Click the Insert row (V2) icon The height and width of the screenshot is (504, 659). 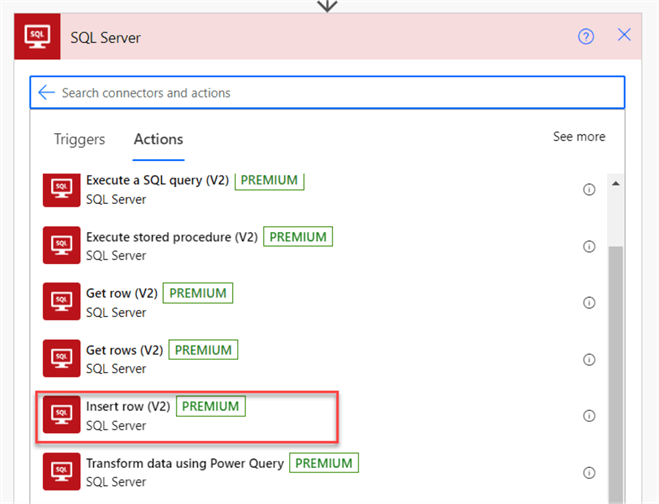[61, 414]
